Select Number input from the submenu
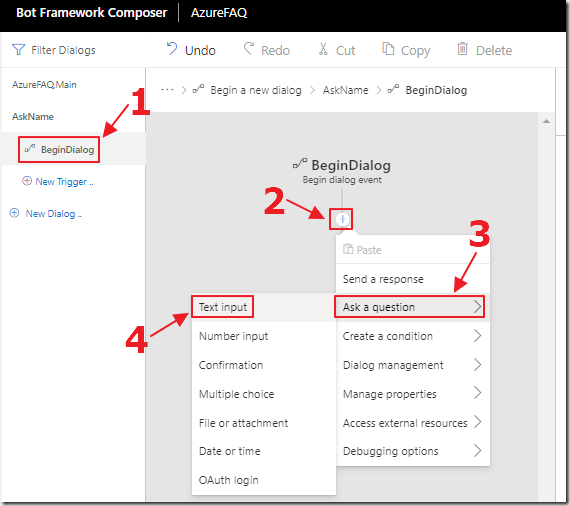The image size is (570, 506). tap(264, 336)
